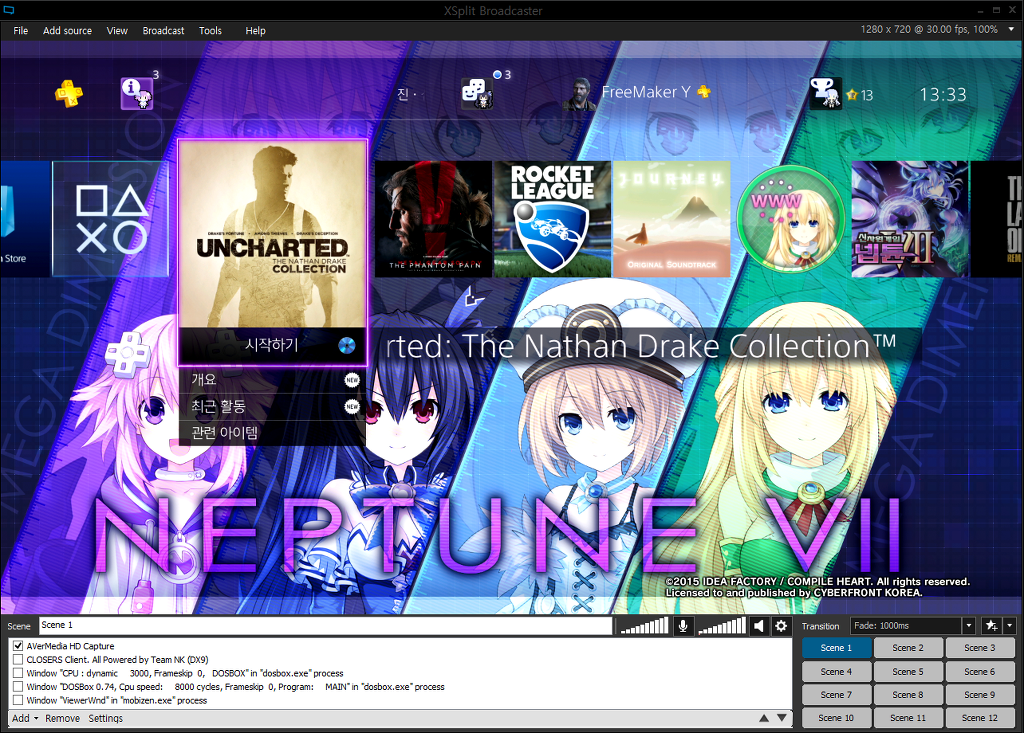
Task: Uncheck AVerMedia HD Capture source
Action: coord(18,645)
